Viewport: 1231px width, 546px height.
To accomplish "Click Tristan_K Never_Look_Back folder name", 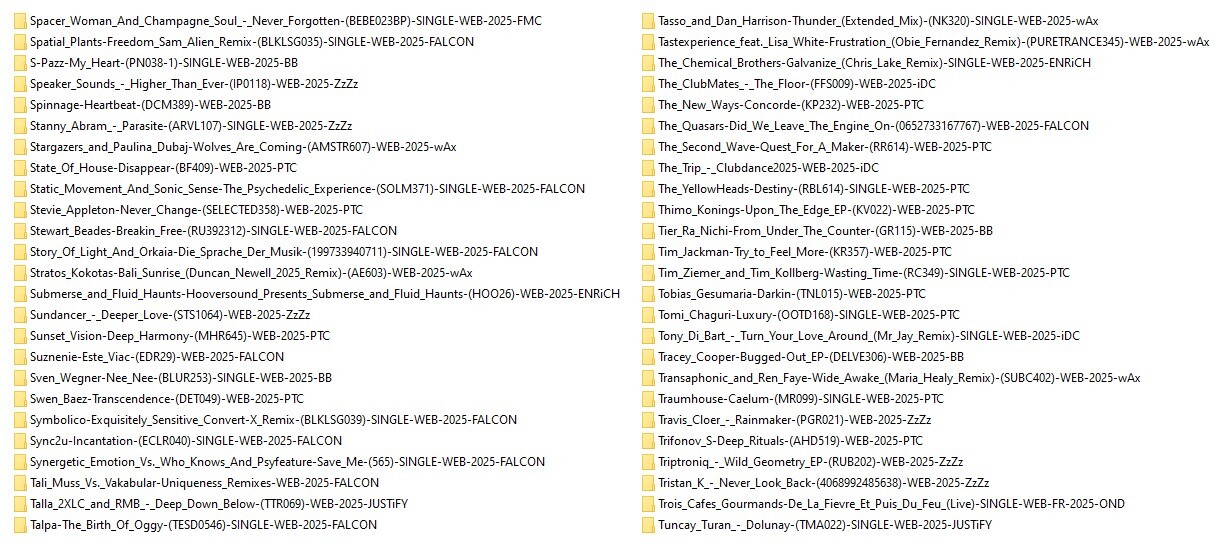I will point(824,482).
